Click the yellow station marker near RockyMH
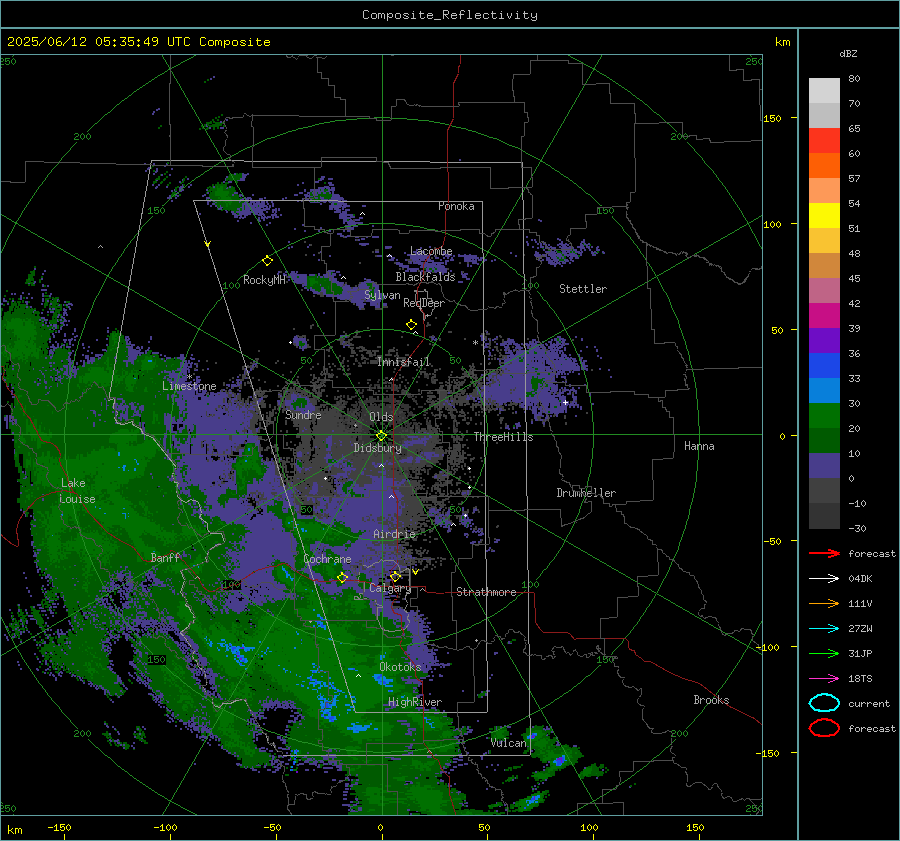 tap(267, 261)
